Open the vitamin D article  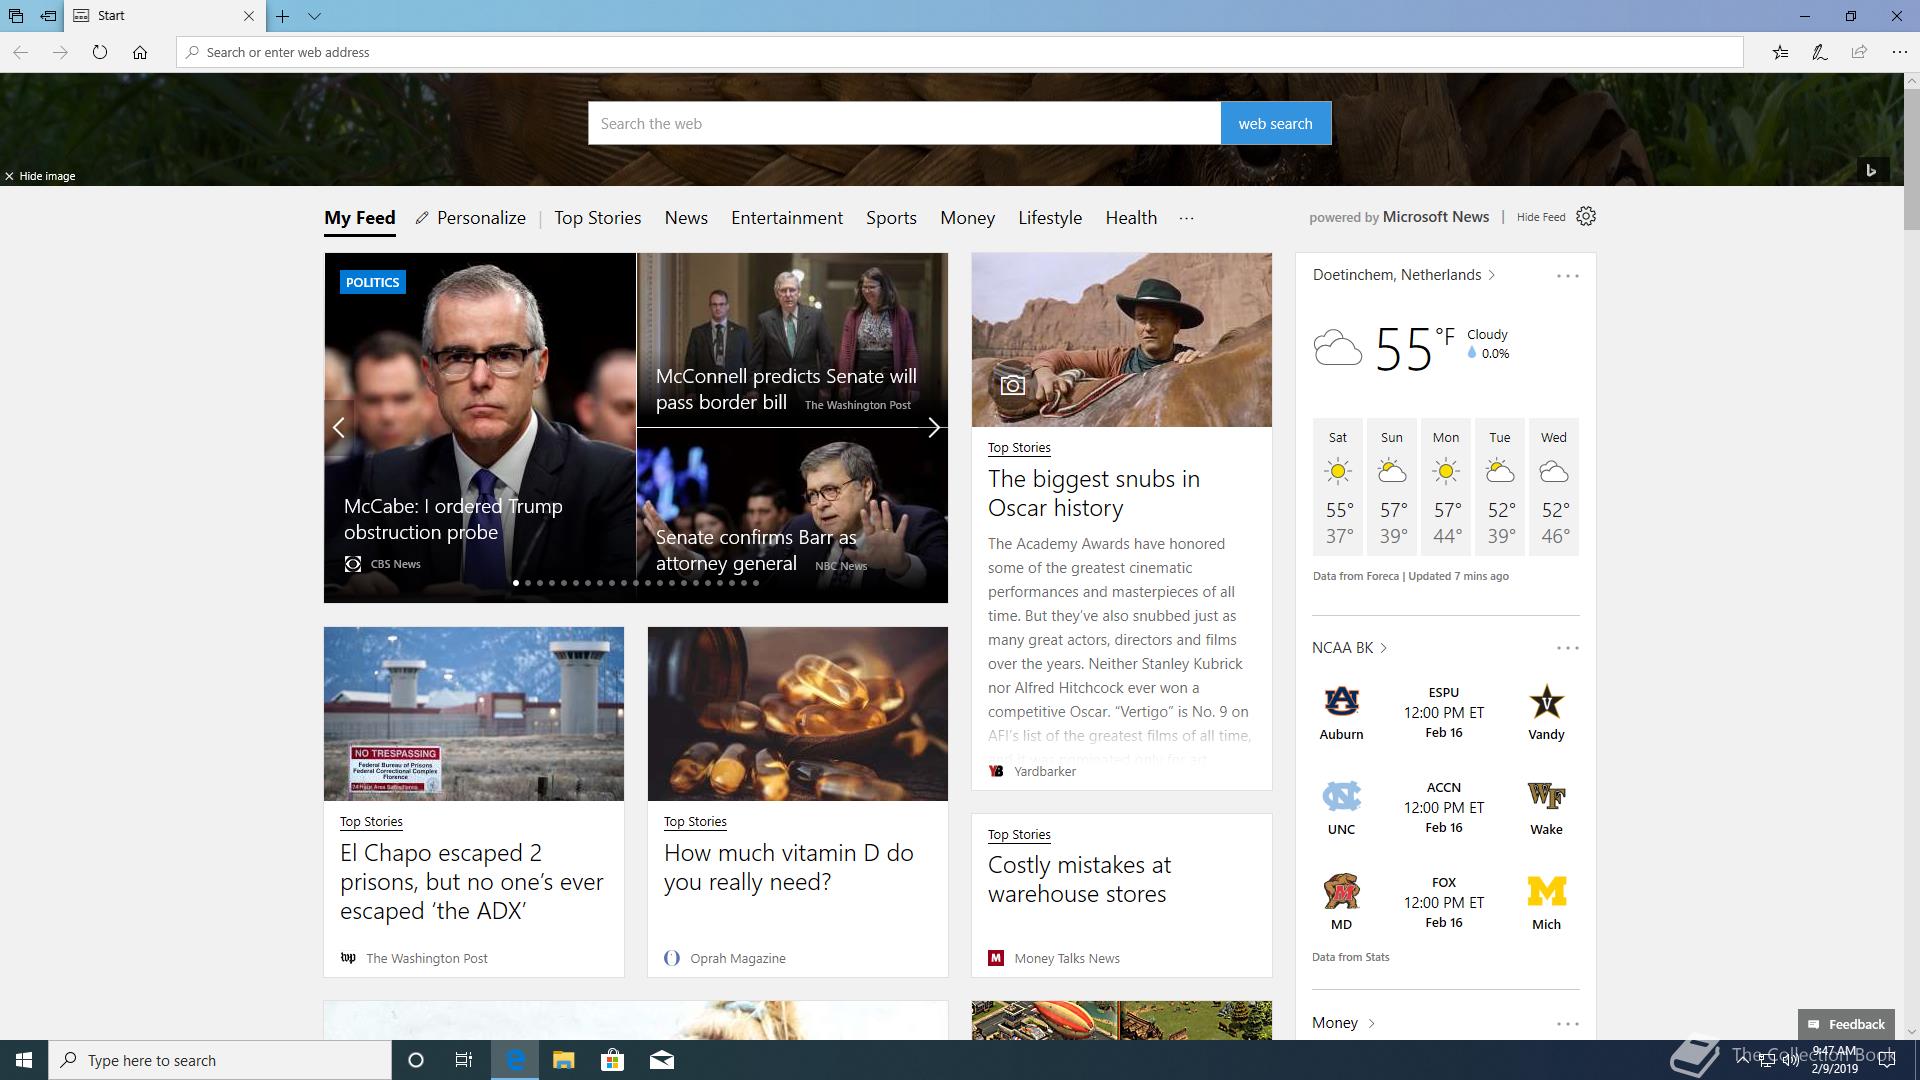789,867
